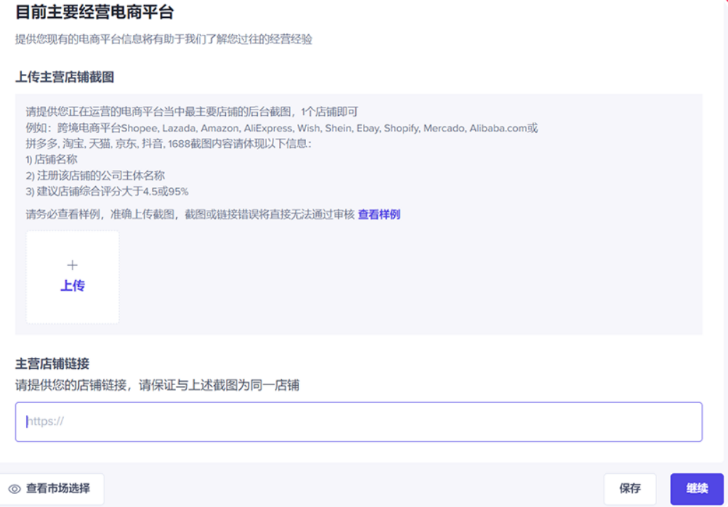Click the text 1) 店铺名称
The width and height of the screenshot is (728, 507).
[x=52, y=160]
